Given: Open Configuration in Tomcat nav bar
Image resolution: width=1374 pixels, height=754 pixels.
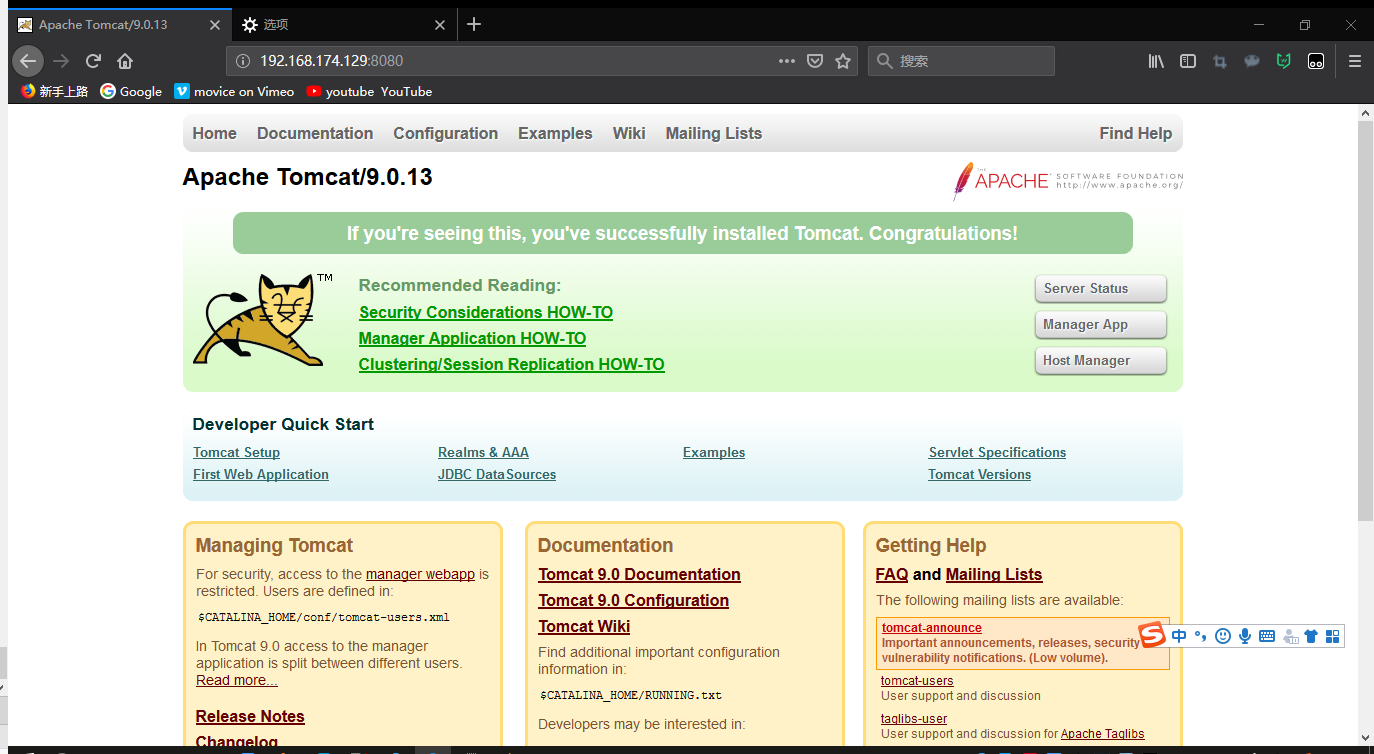Looking at the screenshot, I should pyautogui.click(x=445, y=133).
